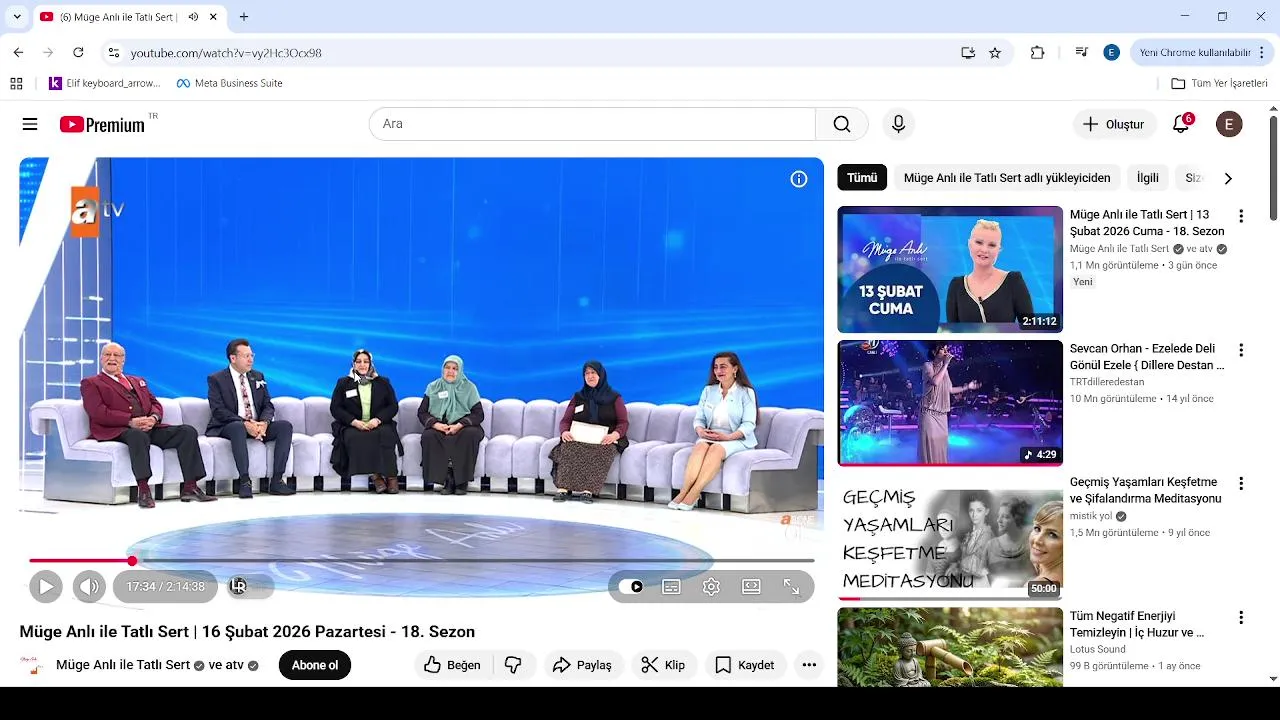Mute the video volume
Viewport: 1280px width, 720px height.
[x=89, y=587]
